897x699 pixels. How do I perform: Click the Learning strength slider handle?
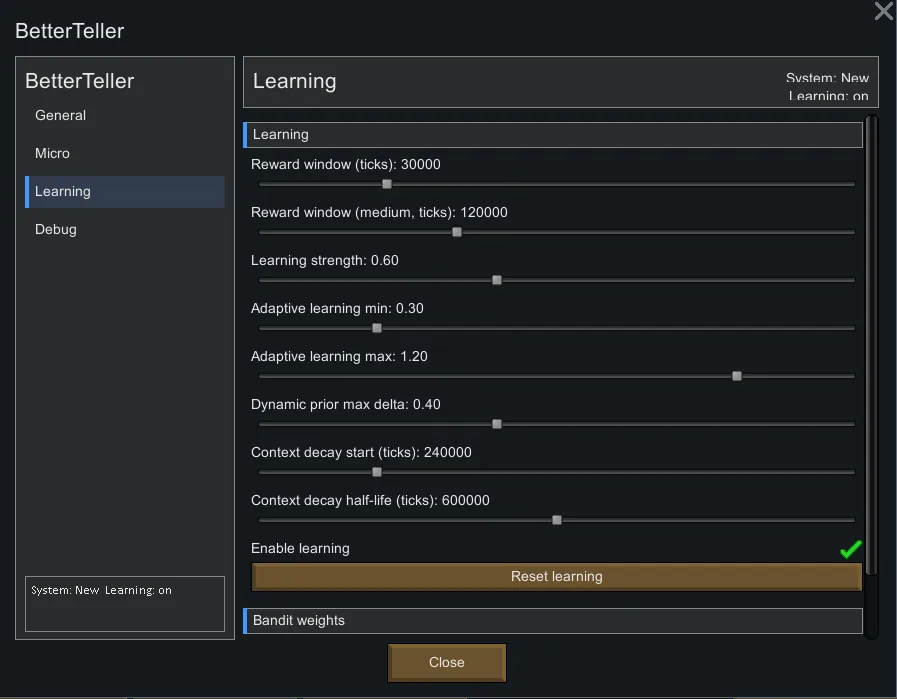point(497,280)
